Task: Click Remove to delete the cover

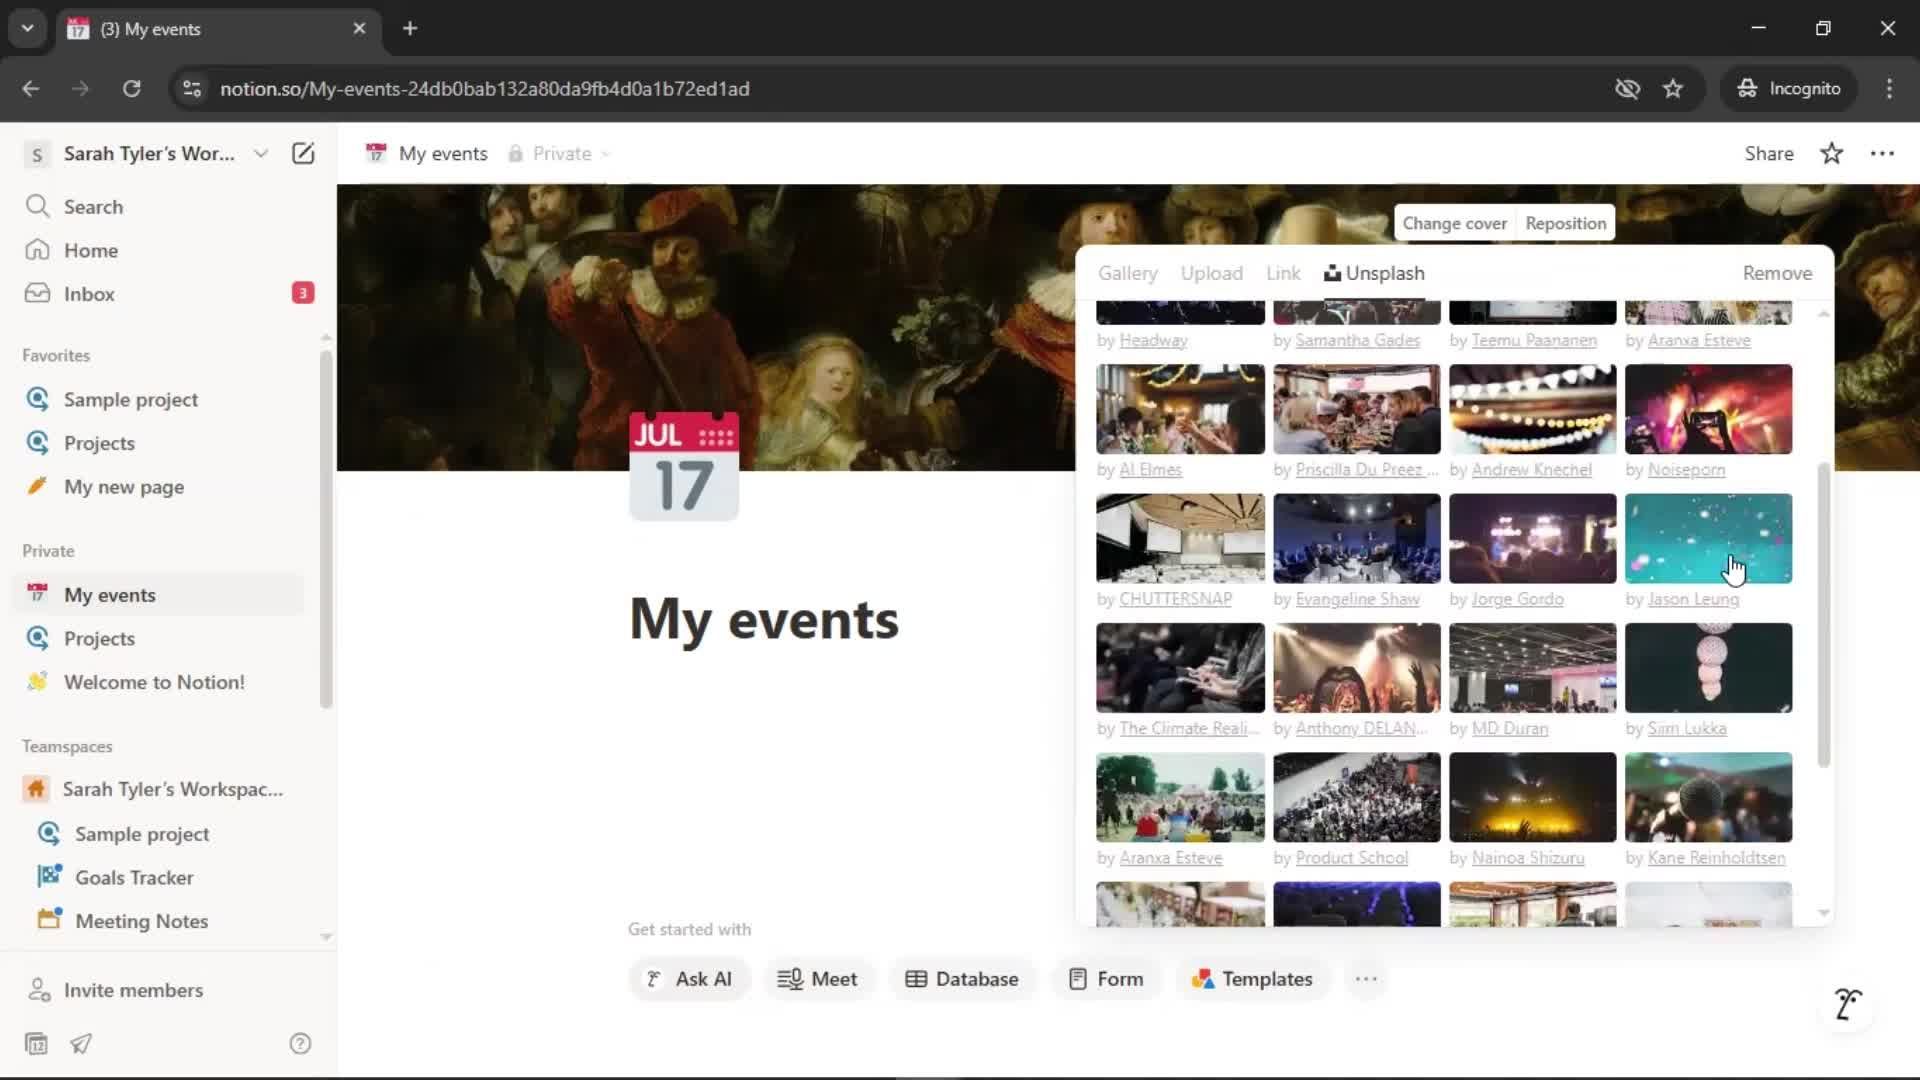Action: 1777,273
